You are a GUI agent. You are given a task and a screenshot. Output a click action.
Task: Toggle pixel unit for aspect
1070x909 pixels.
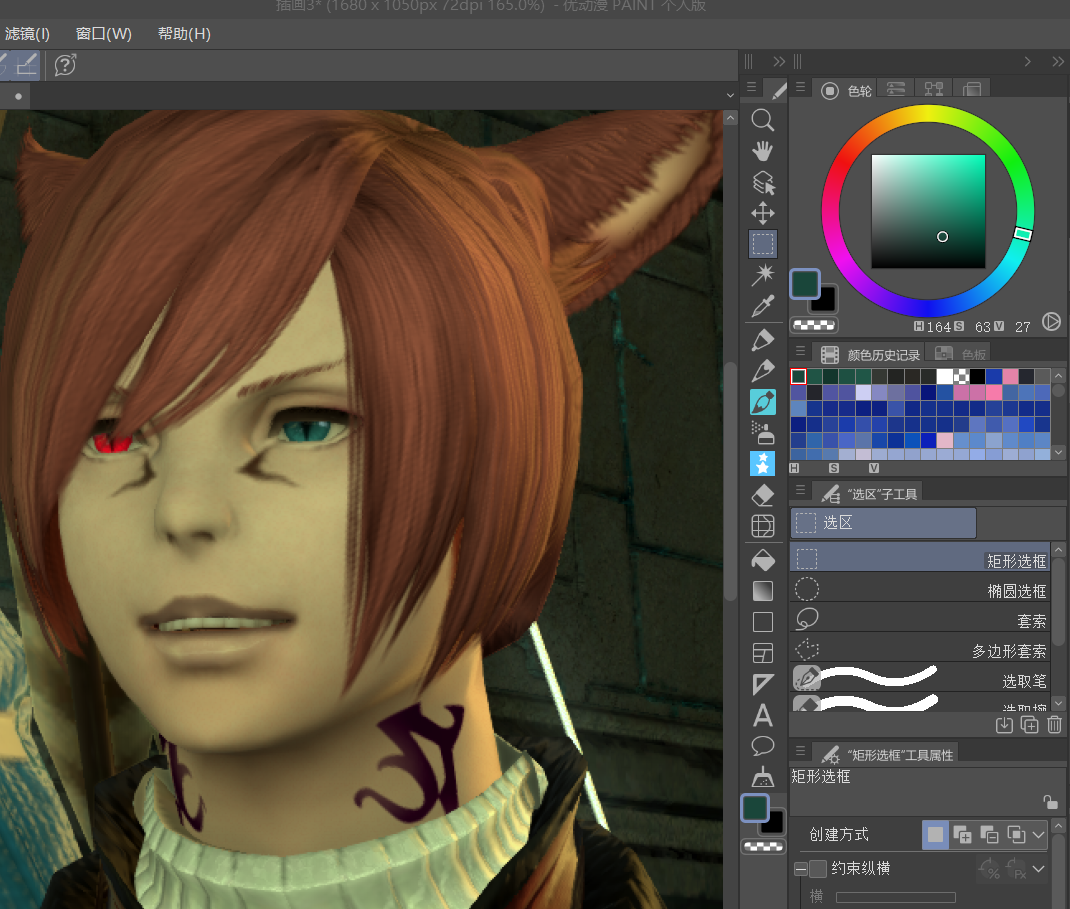click(x=1016, y=869)
